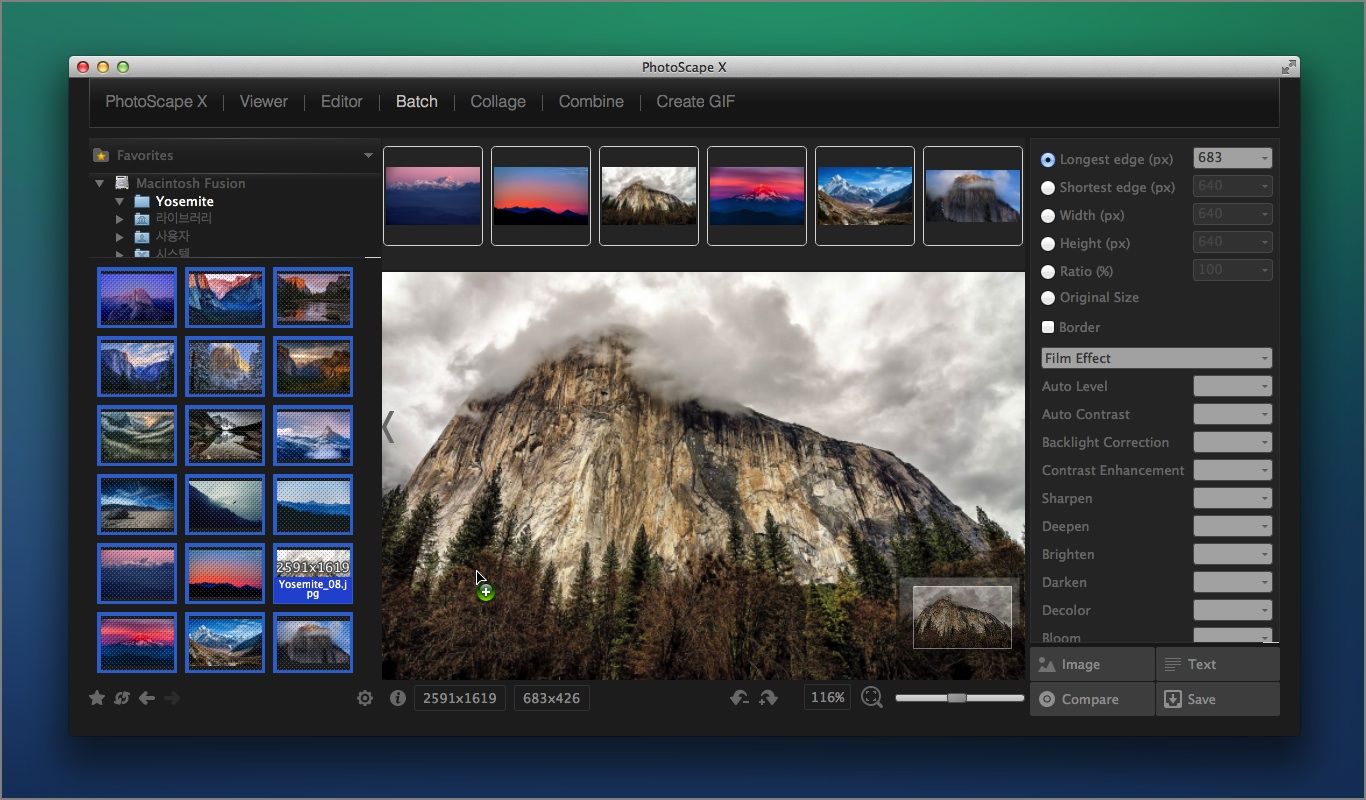This screenshot has width=1366, height=800.
Task: Click the 116% zoom level button
Action: 827,698
